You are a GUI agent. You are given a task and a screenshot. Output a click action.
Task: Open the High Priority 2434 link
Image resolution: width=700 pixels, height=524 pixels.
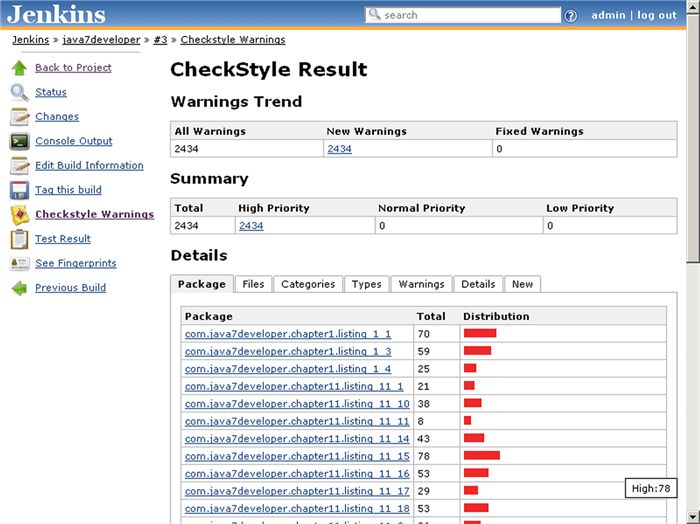pyautogui.click(x=250, y=226)
